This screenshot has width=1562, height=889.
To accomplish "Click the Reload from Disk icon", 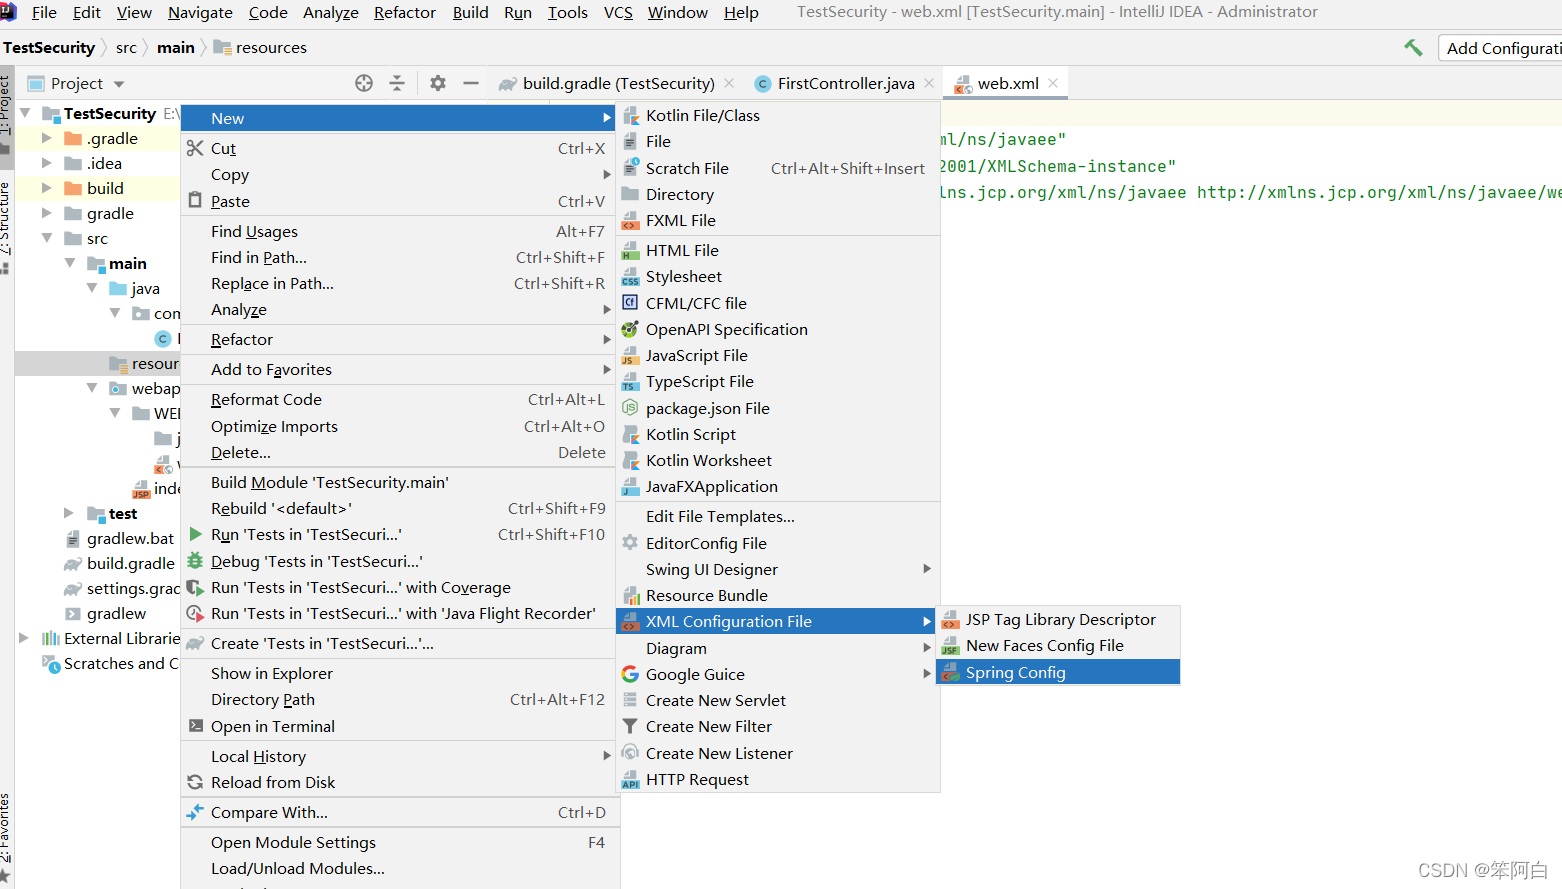I will pyautogui.click(x=195, y=782).
